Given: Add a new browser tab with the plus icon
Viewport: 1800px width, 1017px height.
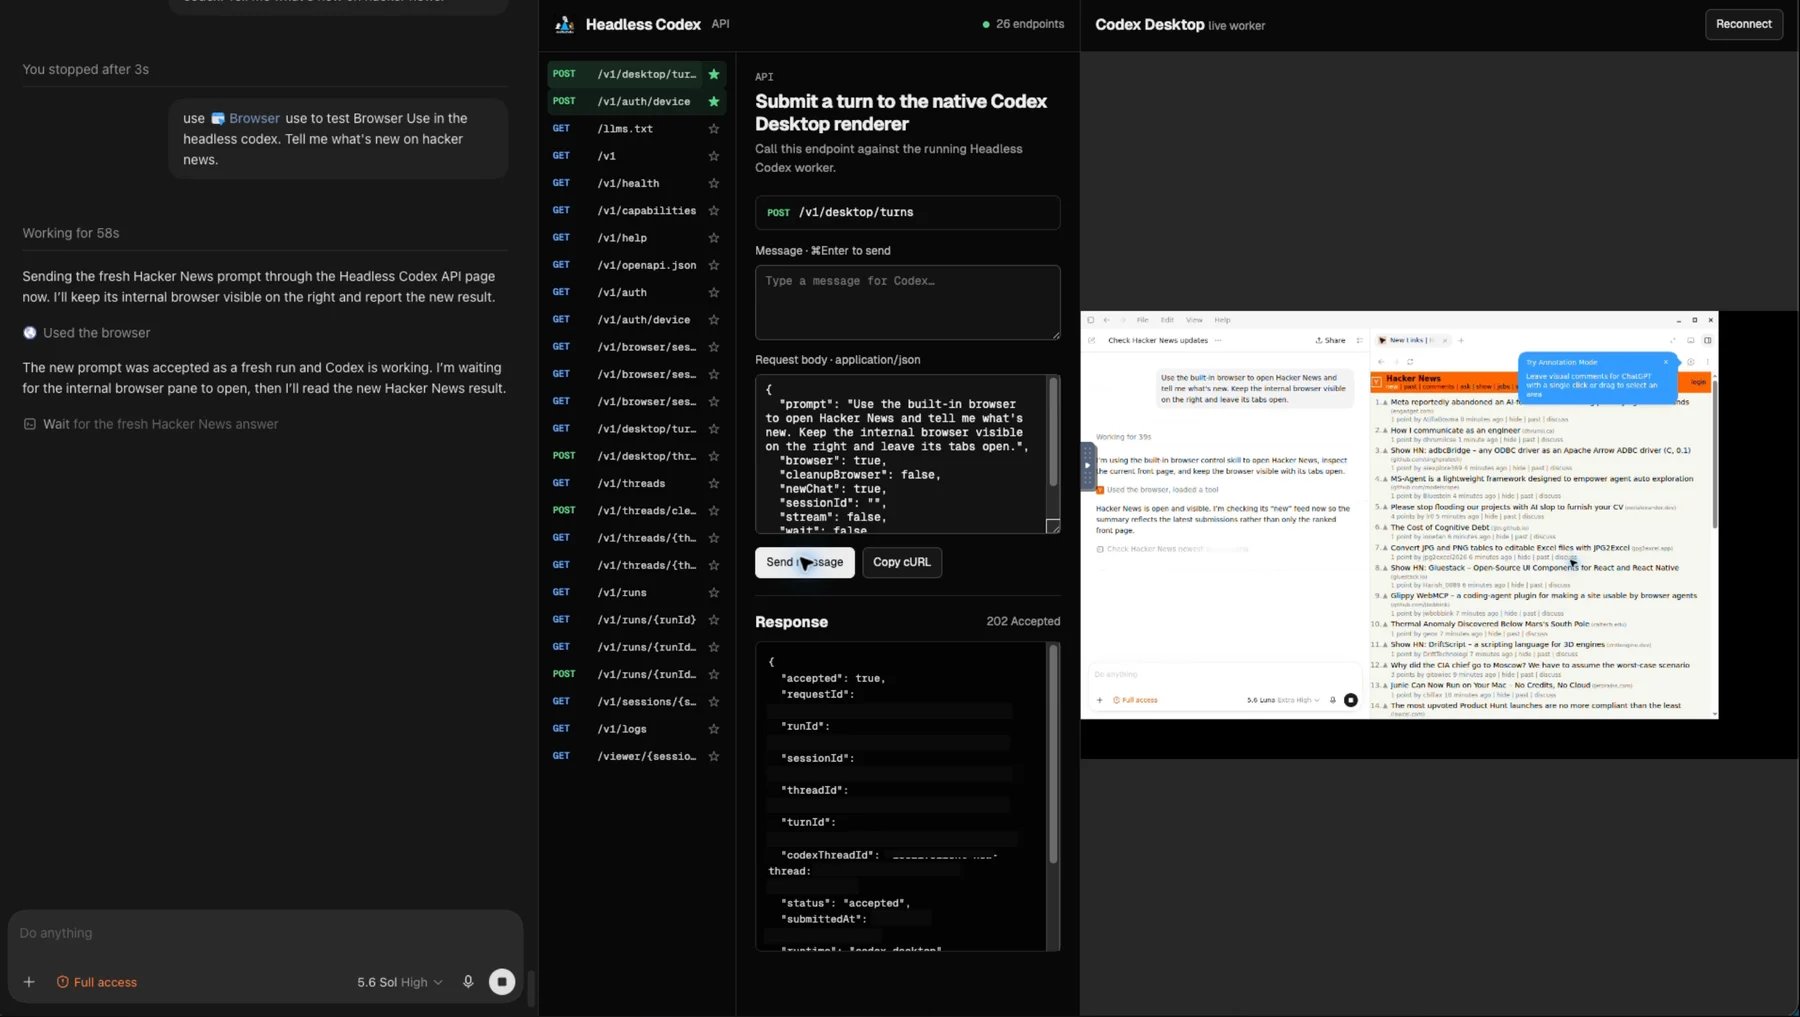Looking at the screenshot, I should coord(1461,340).
